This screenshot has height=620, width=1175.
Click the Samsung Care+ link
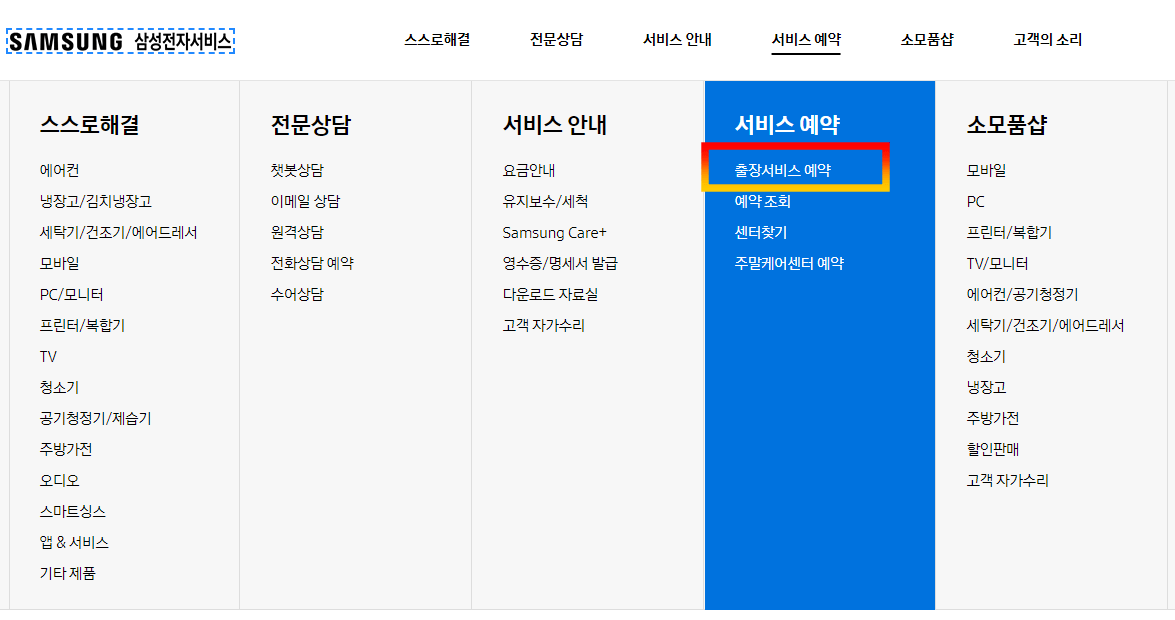(555, 232)
